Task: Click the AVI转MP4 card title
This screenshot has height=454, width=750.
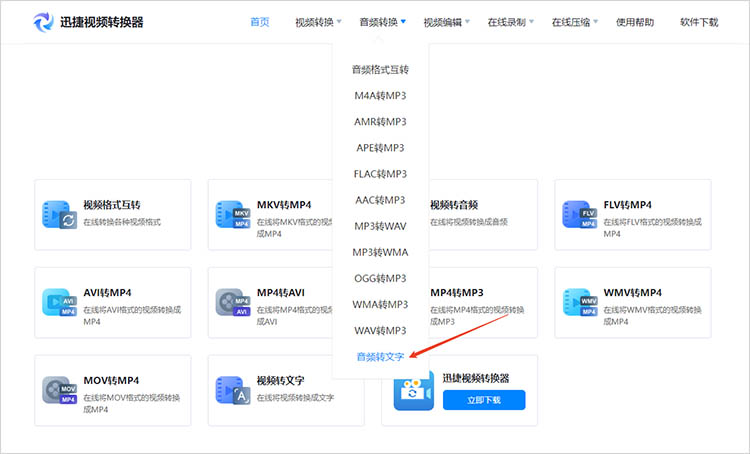Action: (x=108, y=293)
